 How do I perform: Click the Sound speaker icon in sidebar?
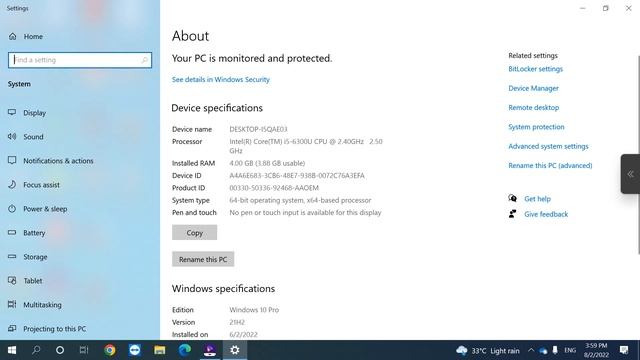(x=12, y=136)
